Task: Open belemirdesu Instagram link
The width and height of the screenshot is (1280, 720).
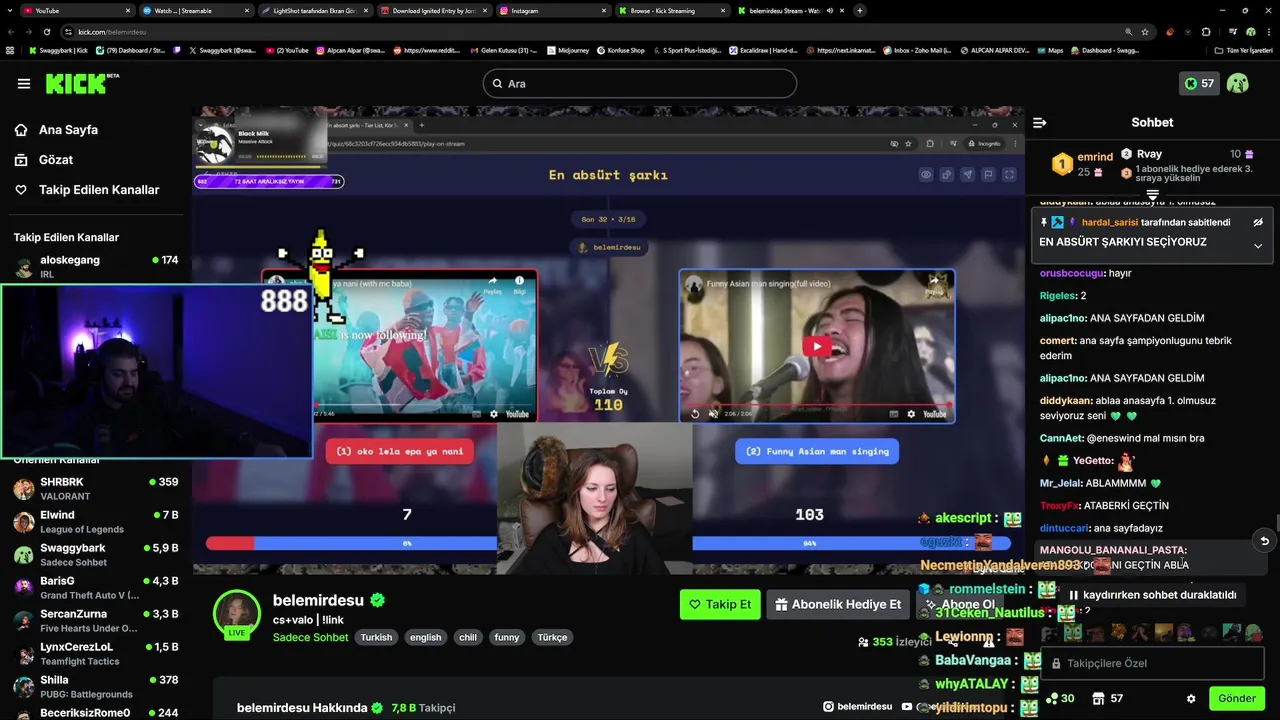Action: coord(857,707)
